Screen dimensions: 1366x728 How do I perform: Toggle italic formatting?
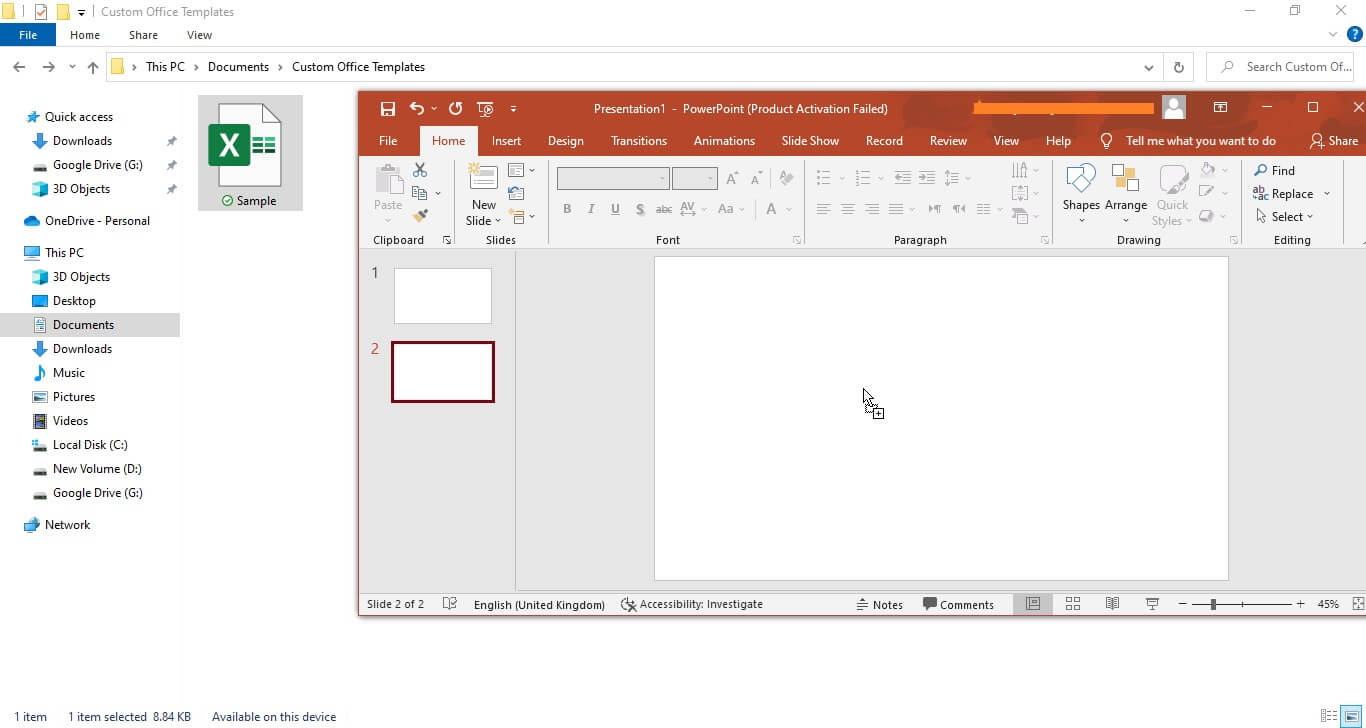pos(591,209)
